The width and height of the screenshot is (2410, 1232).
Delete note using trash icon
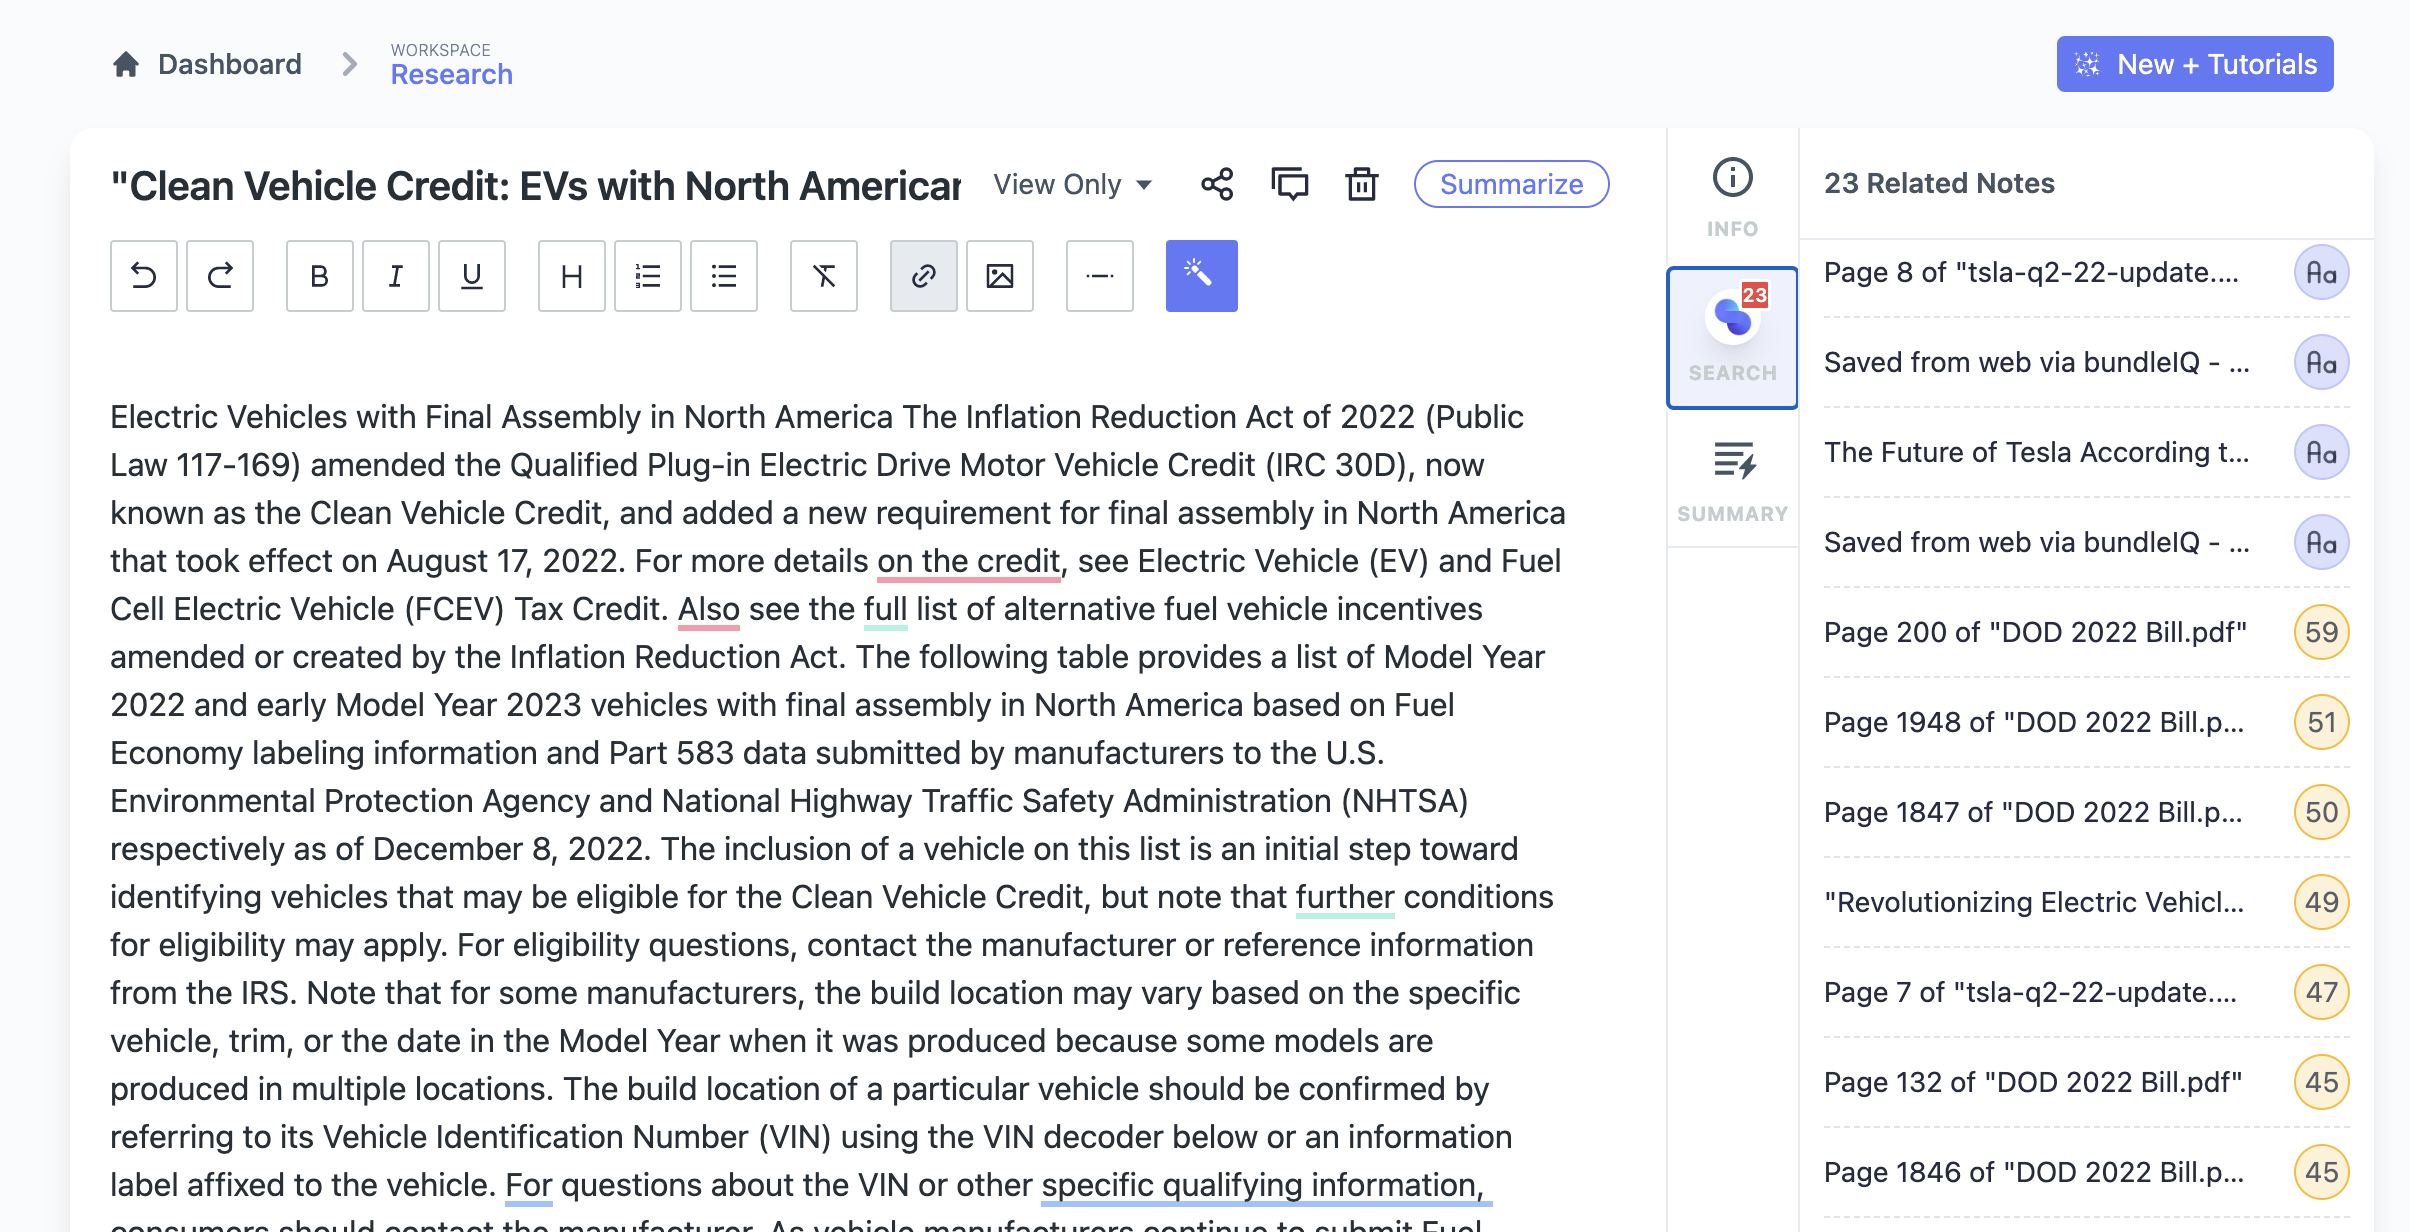(x=1361, y=184)
